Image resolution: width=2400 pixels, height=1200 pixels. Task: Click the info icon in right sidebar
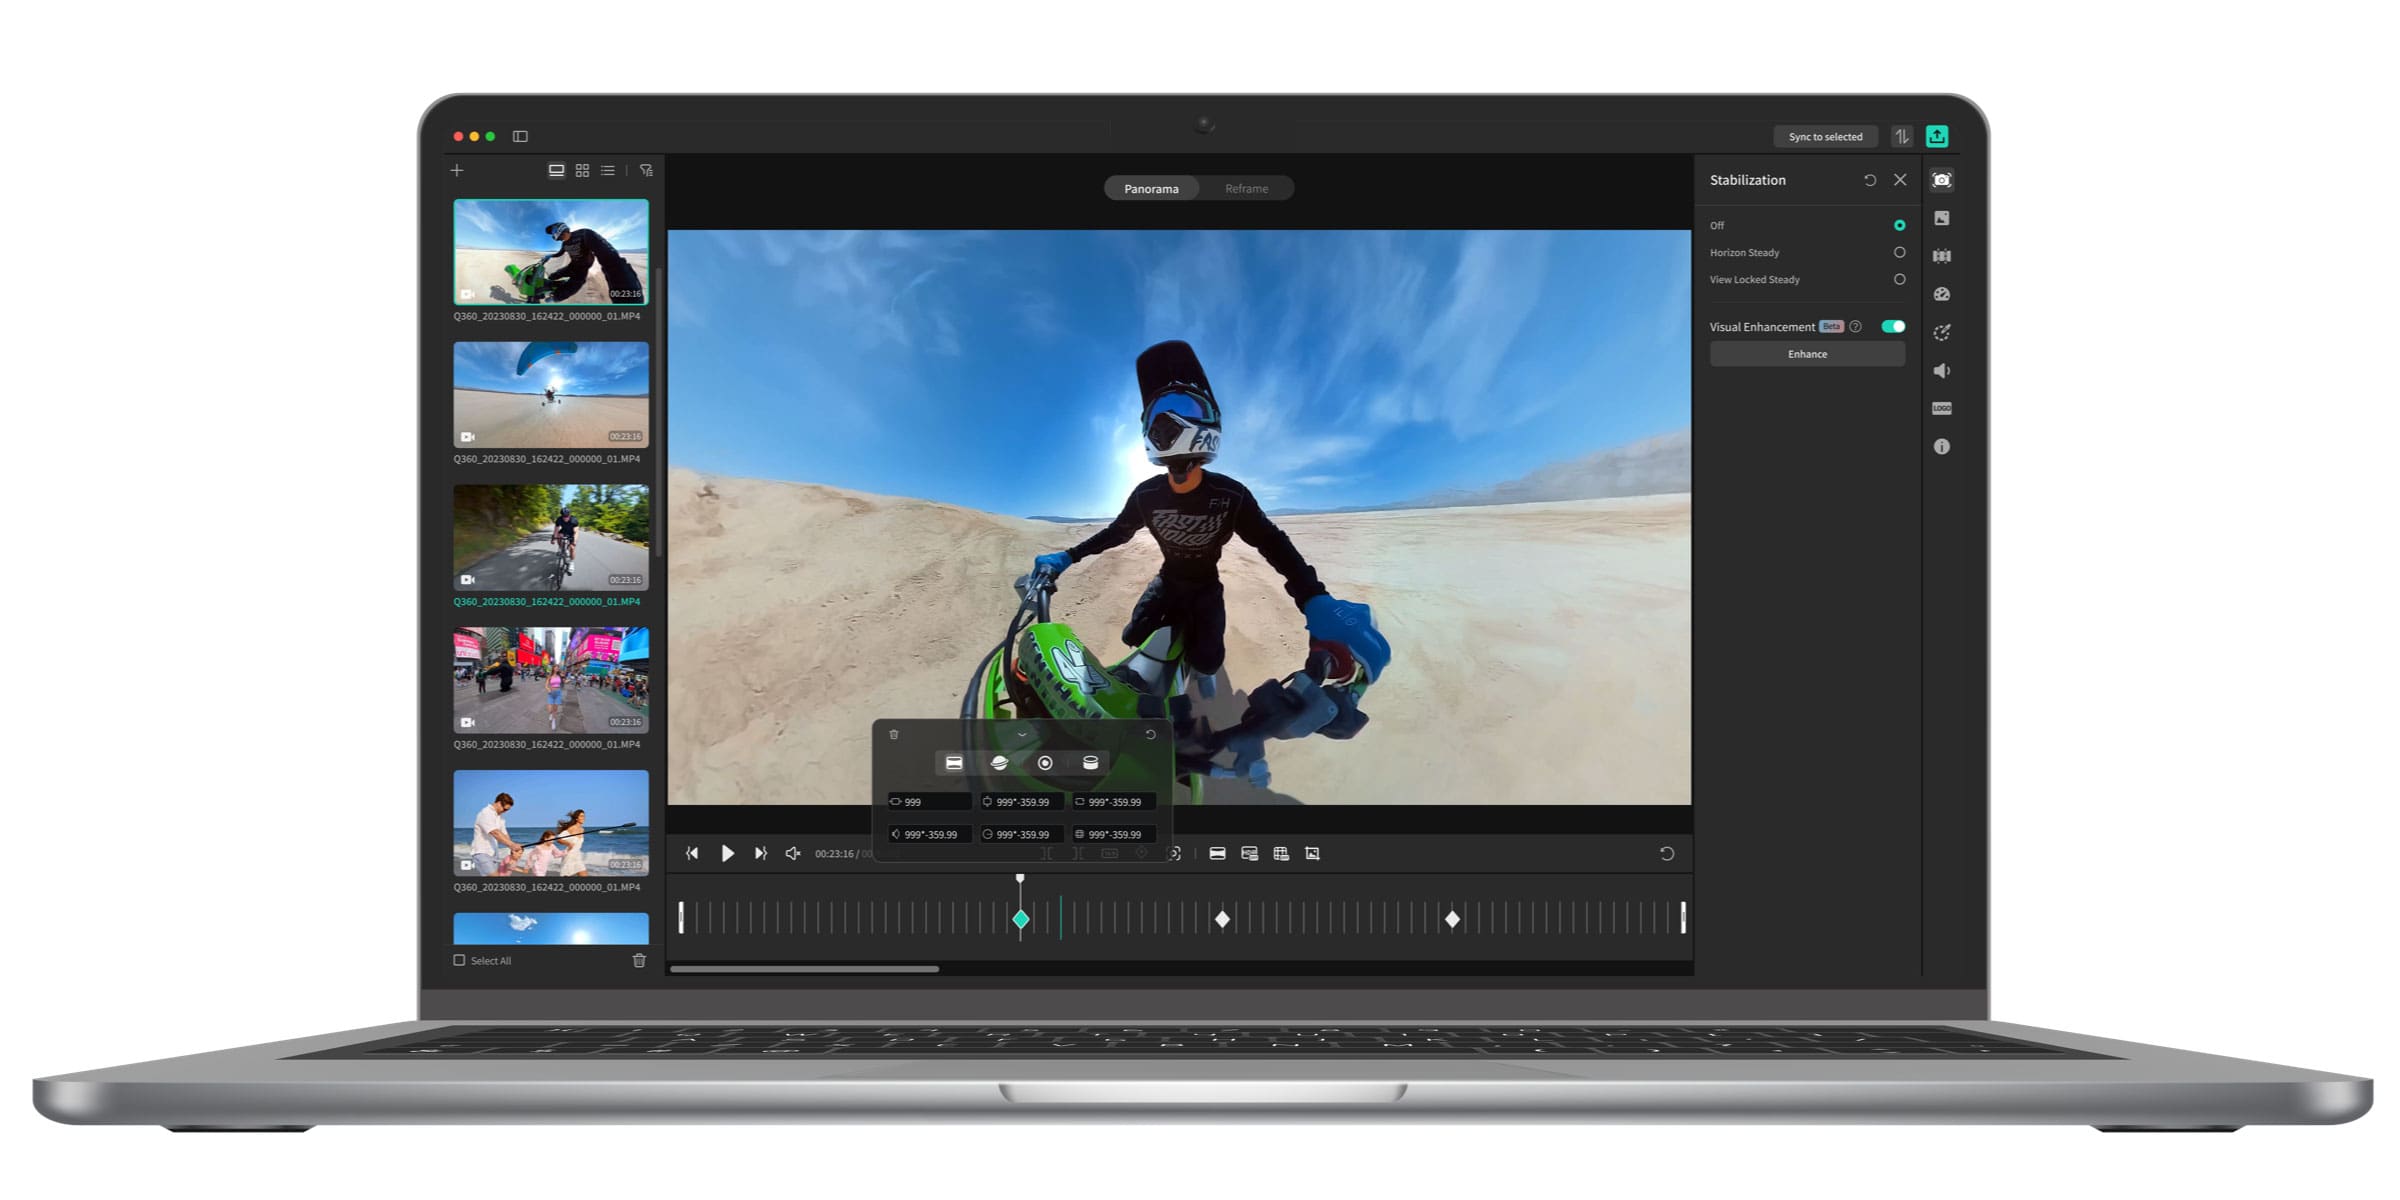(1941, 447)
